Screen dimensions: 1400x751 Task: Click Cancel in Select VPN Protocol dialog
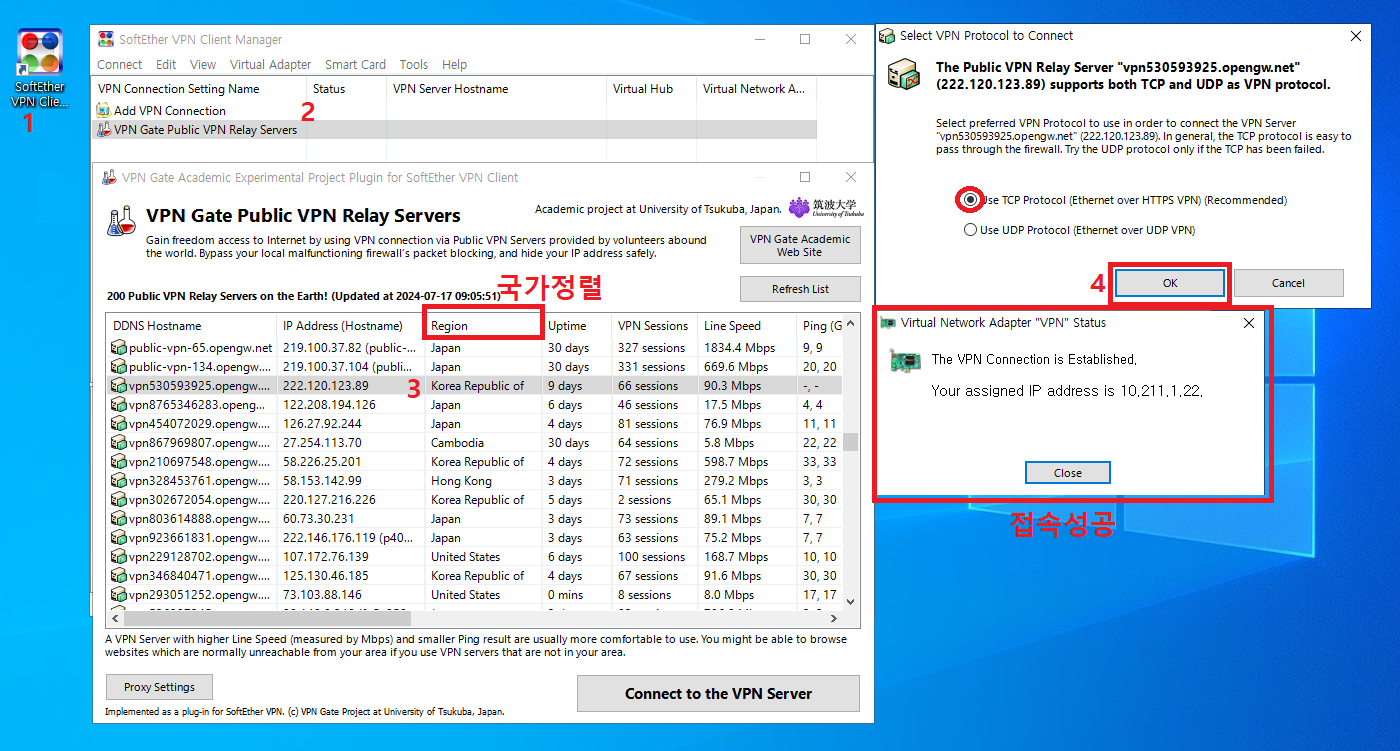[1288, 283]
